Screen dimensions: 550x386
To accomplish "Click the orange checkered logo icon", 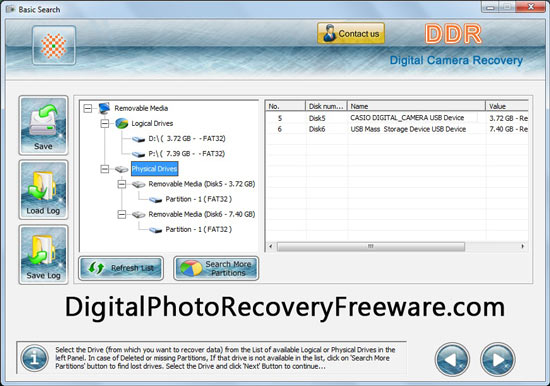I will (54, 45).
